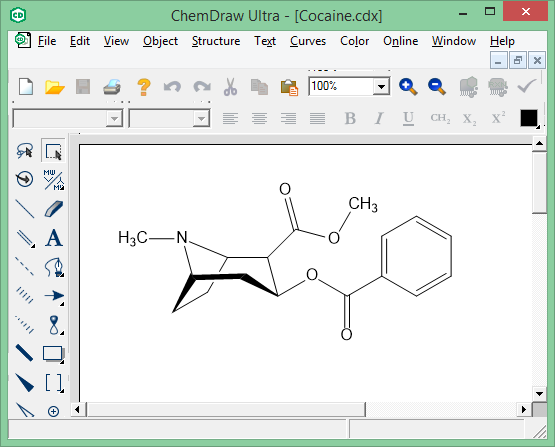Select the Marquee selection tool
This screenshot has height=447, width=555.
coord(53,150)
